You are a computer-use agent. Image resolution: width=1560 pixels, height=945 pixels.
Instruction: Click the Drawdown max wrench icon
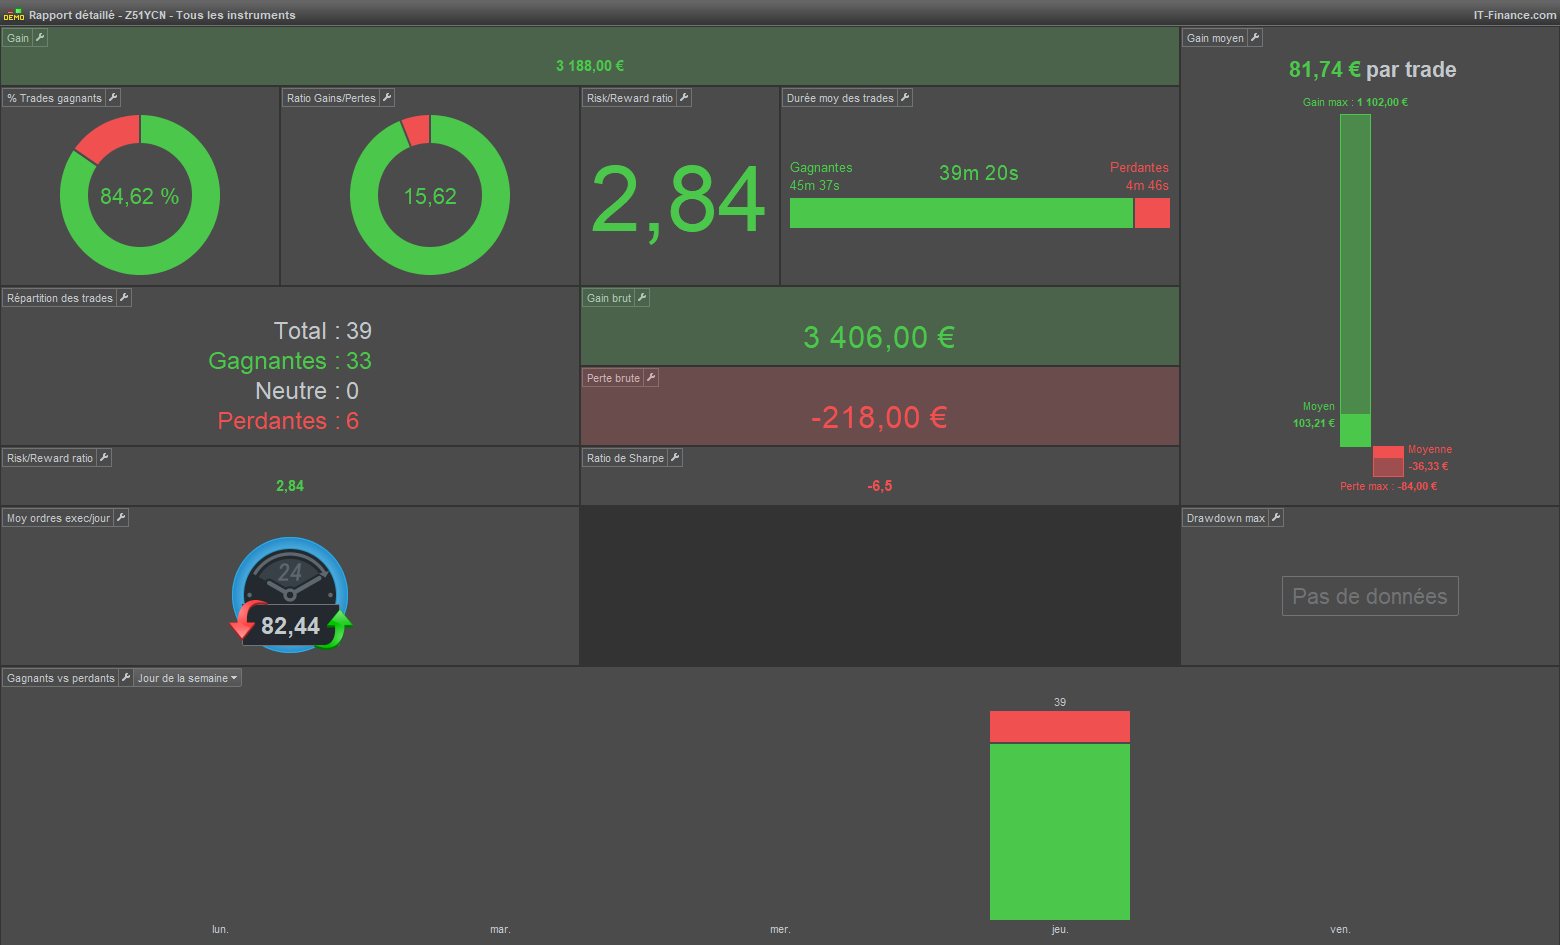tap(1276, 518)
